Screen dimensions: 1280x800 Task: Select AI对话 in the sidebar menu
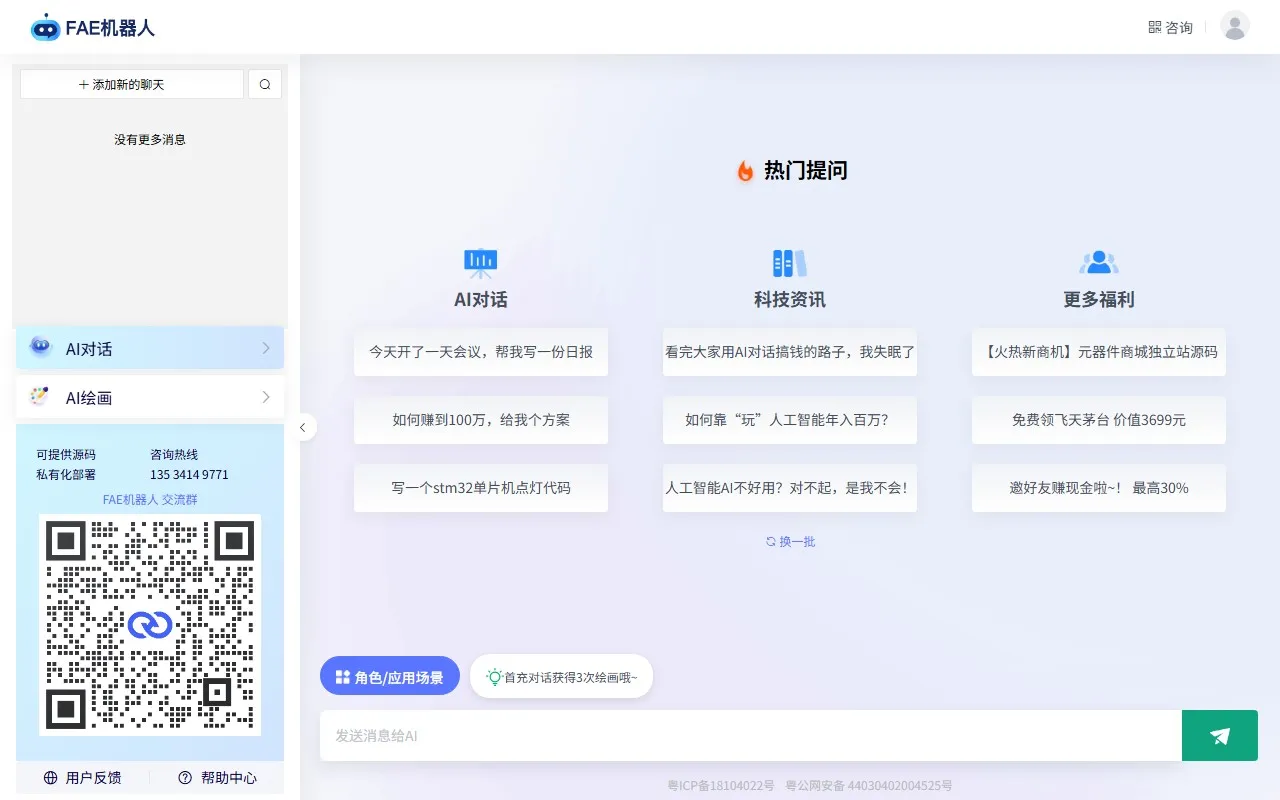90,349
